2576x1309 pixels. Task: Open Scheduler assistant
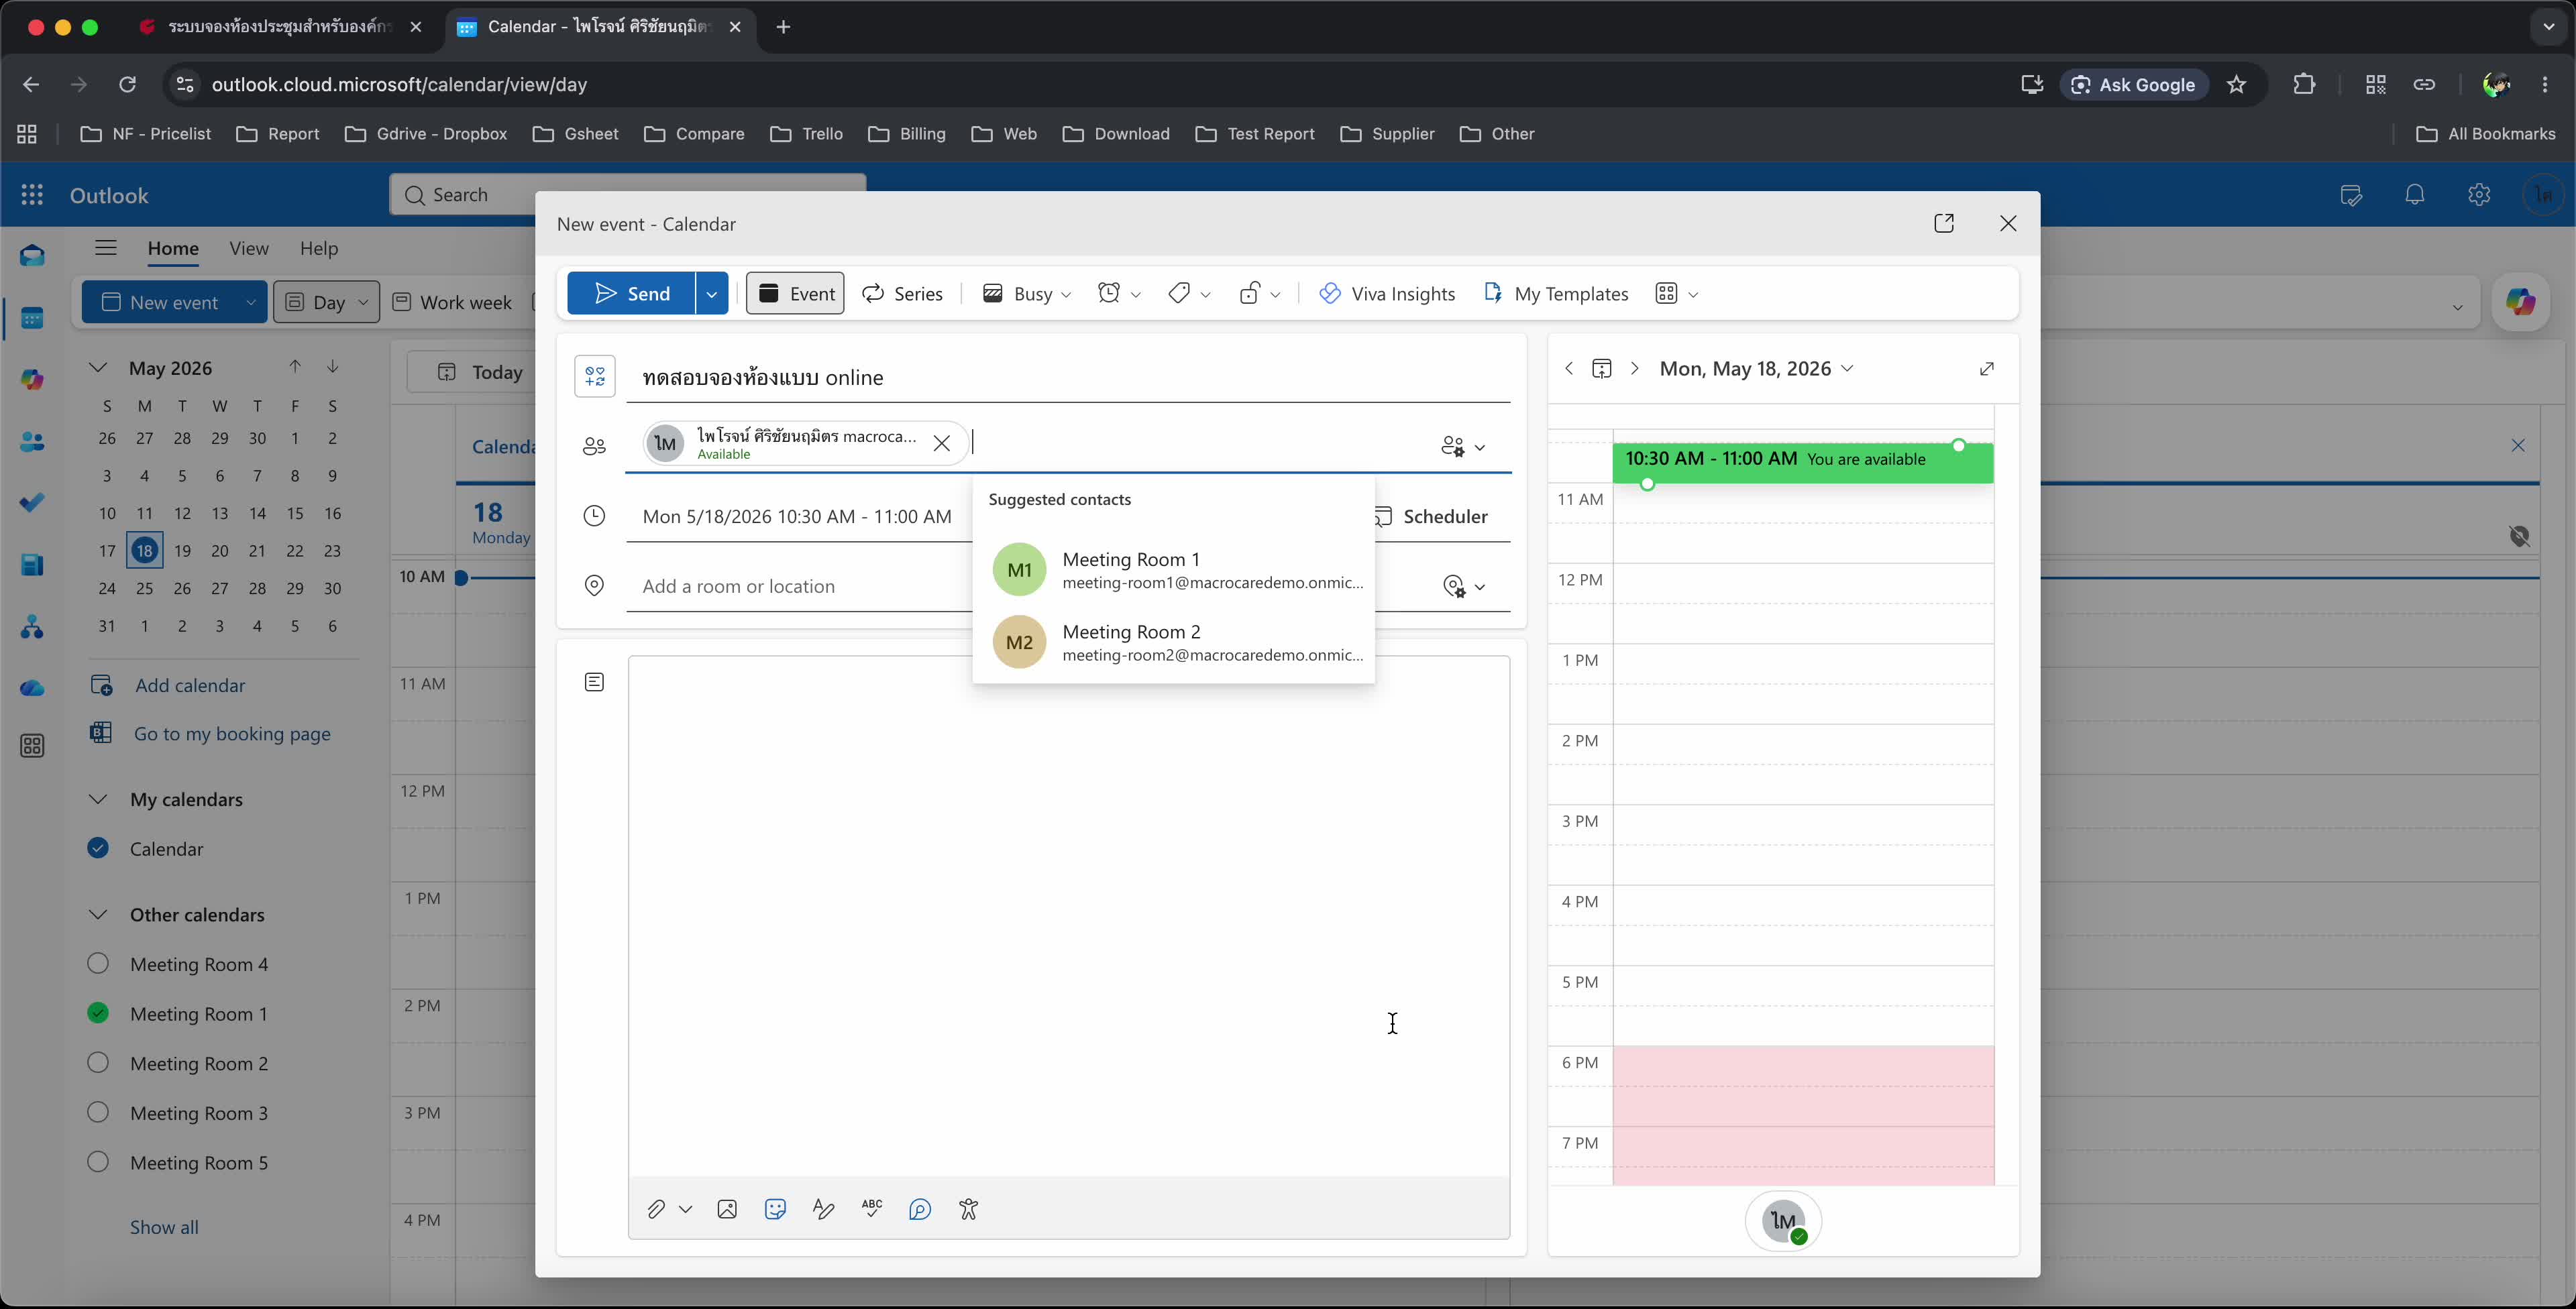(1432, 517)
